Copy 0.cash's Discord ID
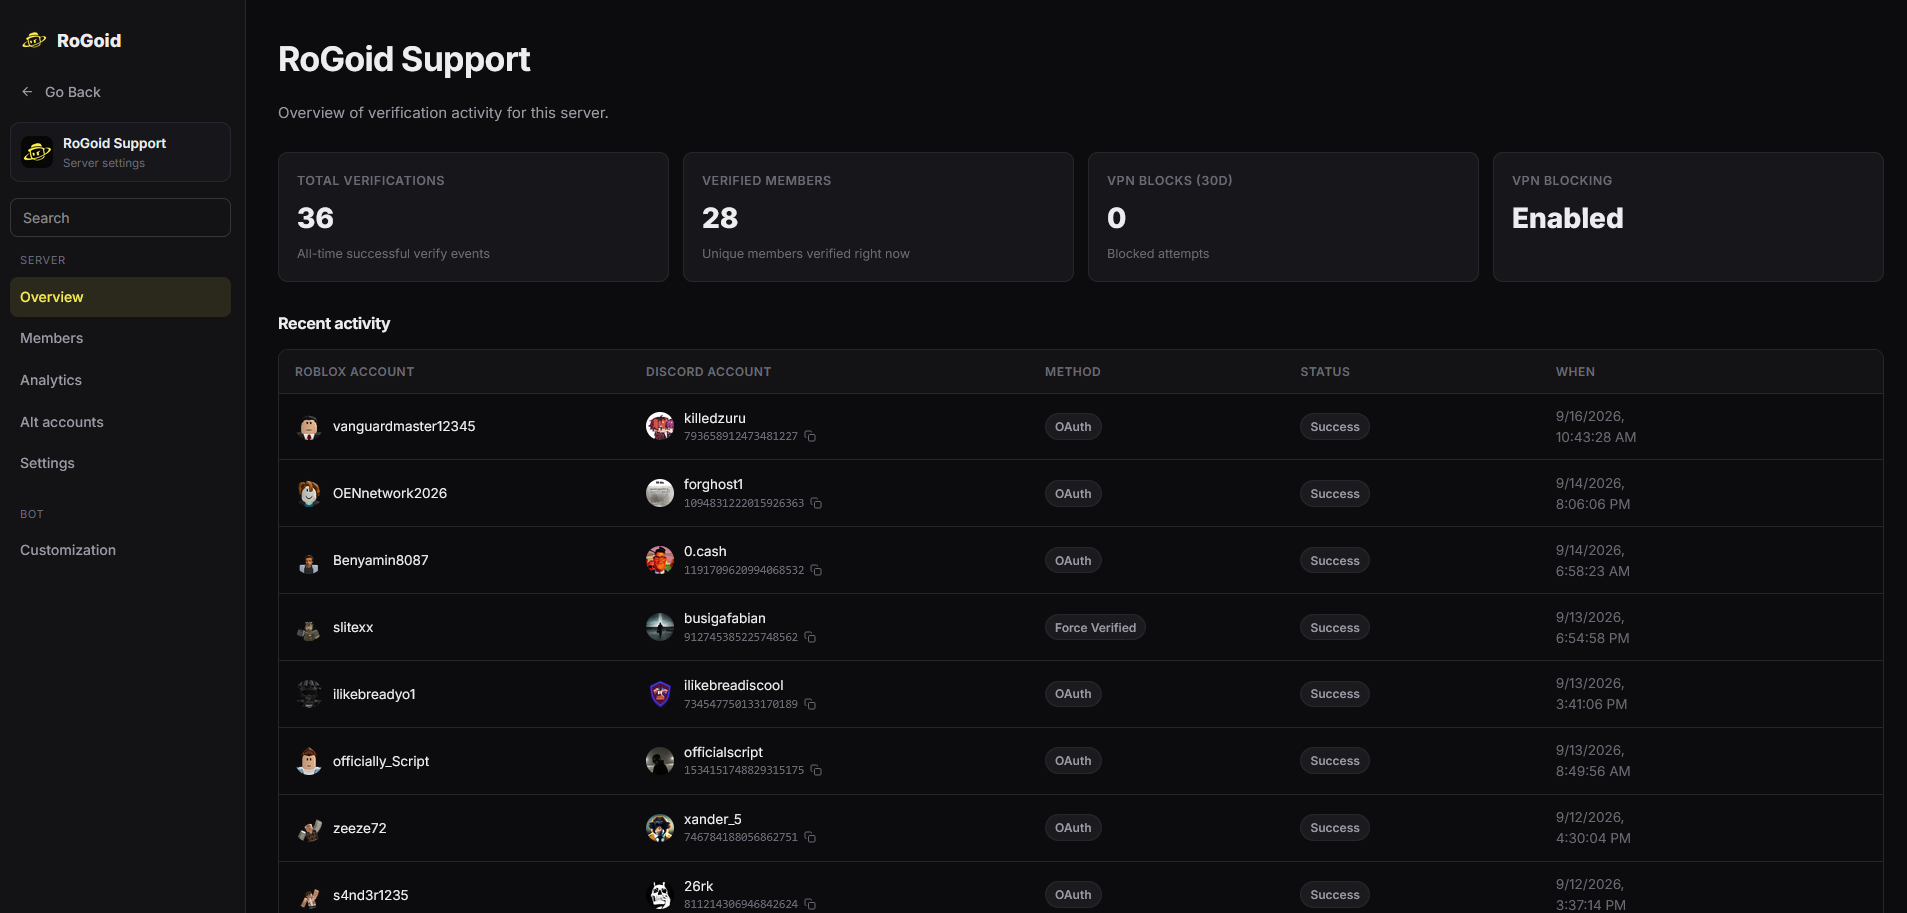 pos(816,570)
